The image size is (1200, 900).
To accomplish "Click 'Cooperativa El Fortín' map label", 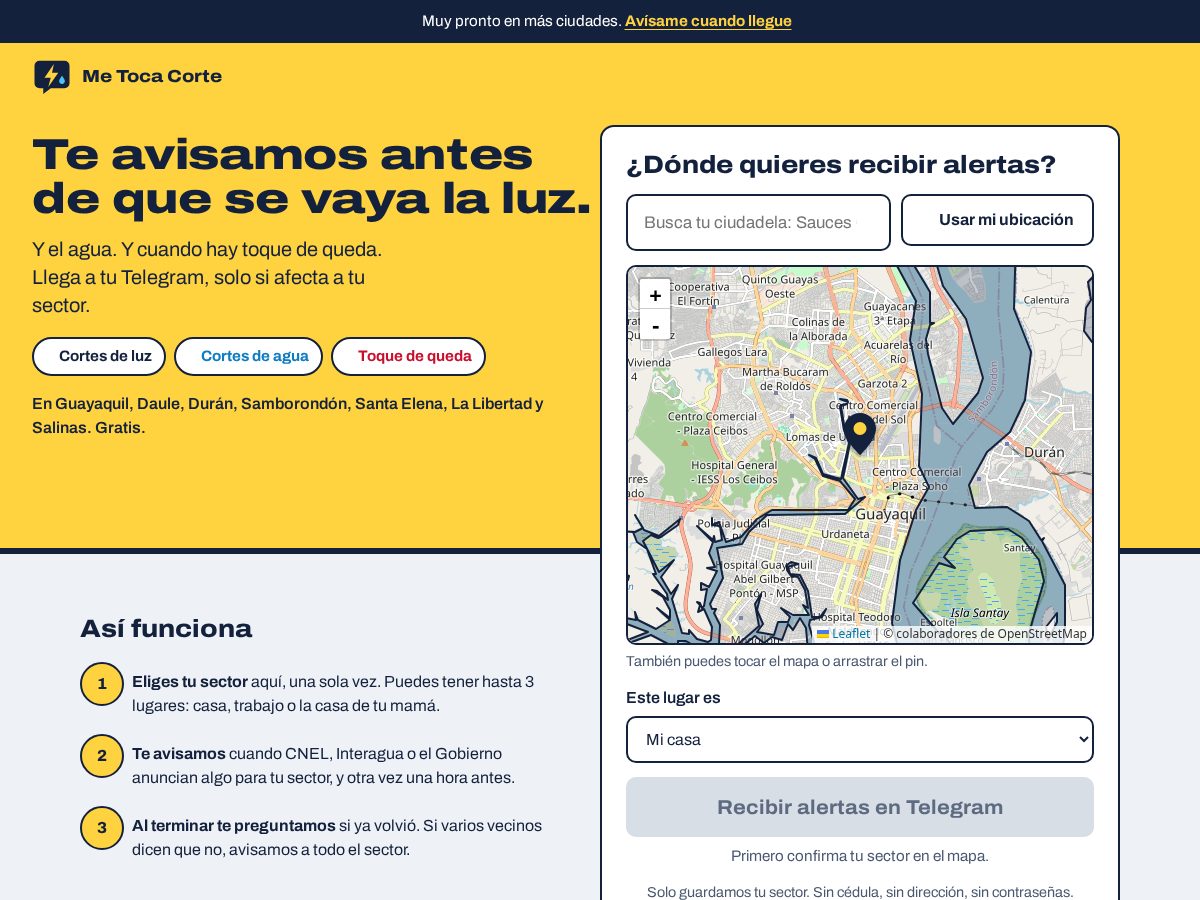I will [x=698, y=293].
